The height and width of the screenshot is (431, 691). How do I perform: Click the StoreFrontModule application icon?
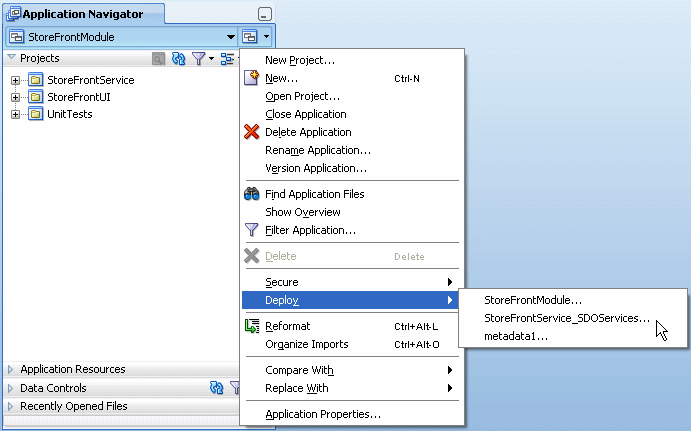click(x=17, y=37)
